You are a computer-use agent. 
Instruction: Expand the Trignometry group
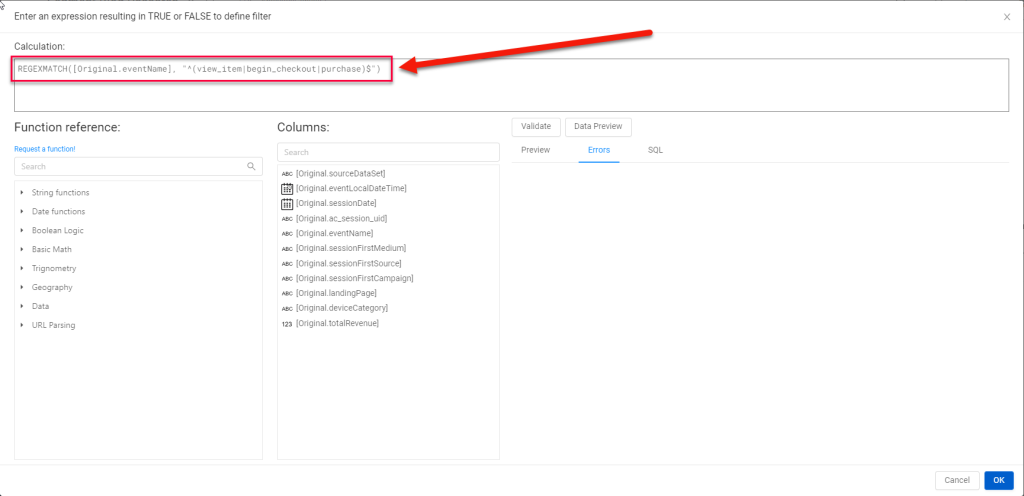coord(22,268)
